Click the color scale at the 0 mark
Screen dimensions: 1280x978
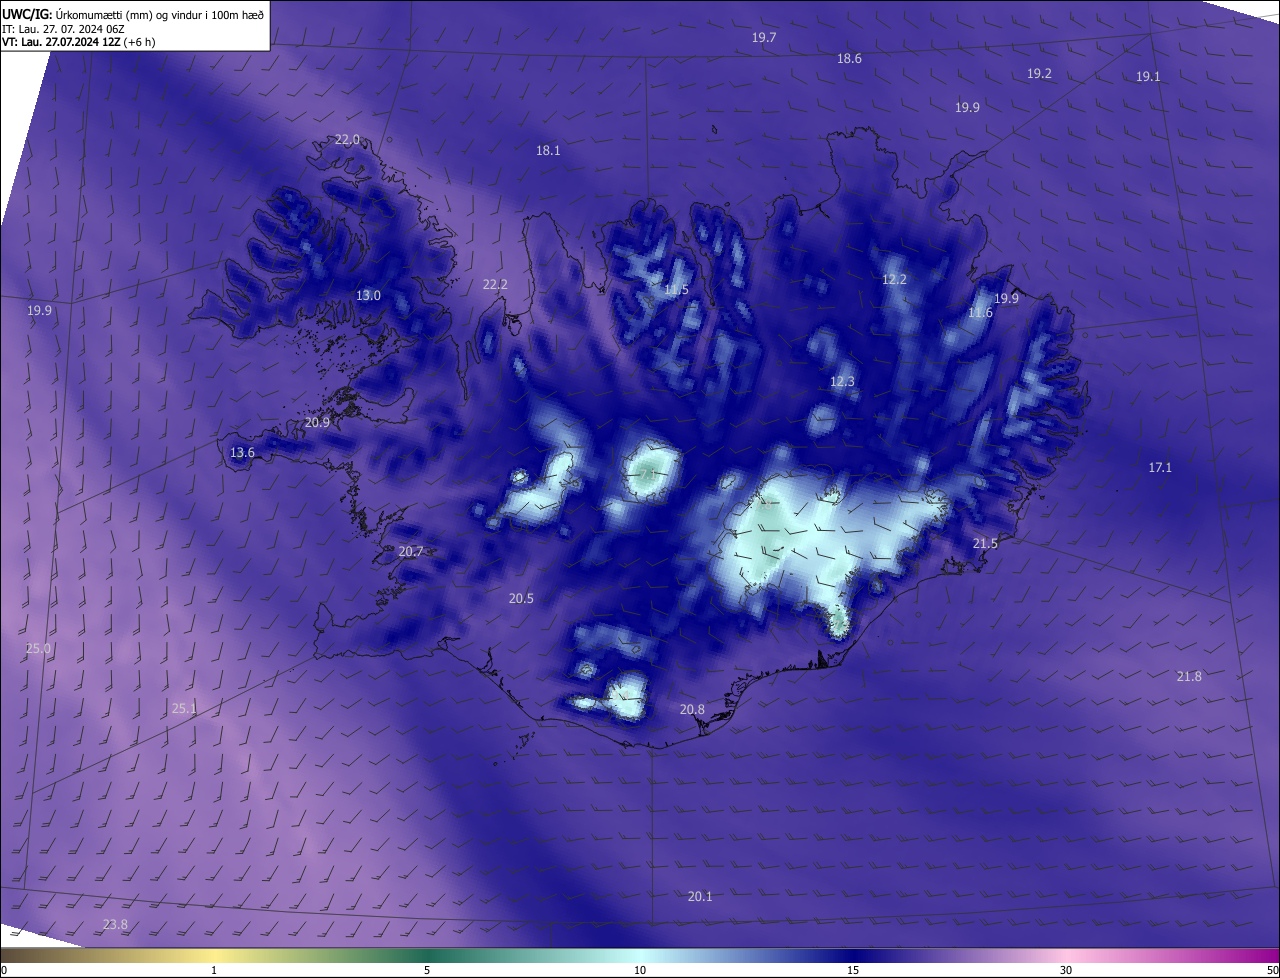[3, 970]
